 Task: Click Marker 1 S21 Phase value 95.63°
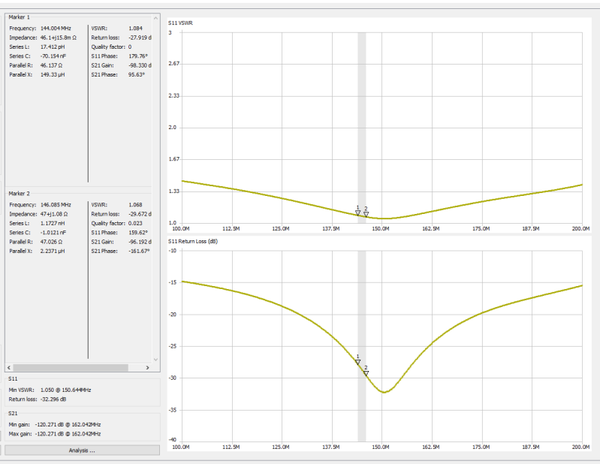pos(136,75)
